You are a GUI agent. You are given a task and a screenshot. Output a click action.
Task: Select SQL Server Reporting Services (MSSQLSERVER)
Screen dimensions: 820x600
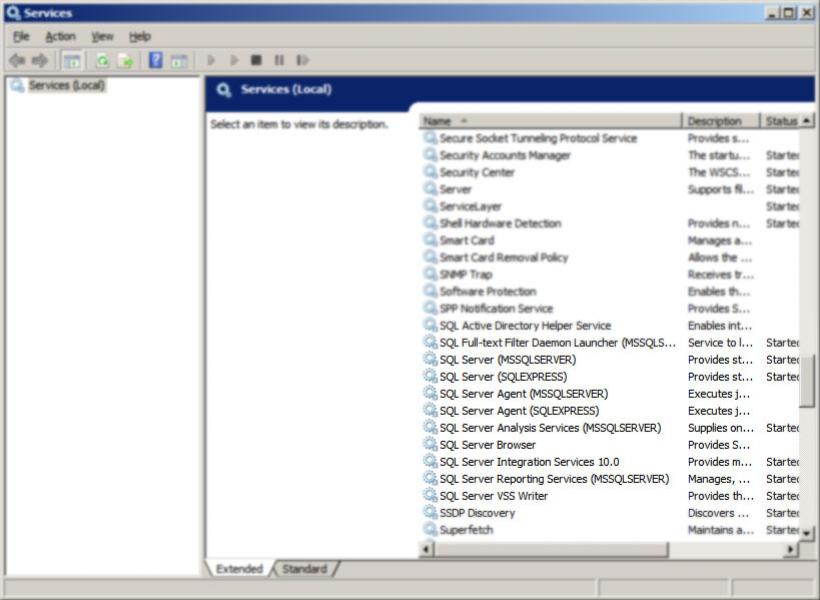[554, 479]
